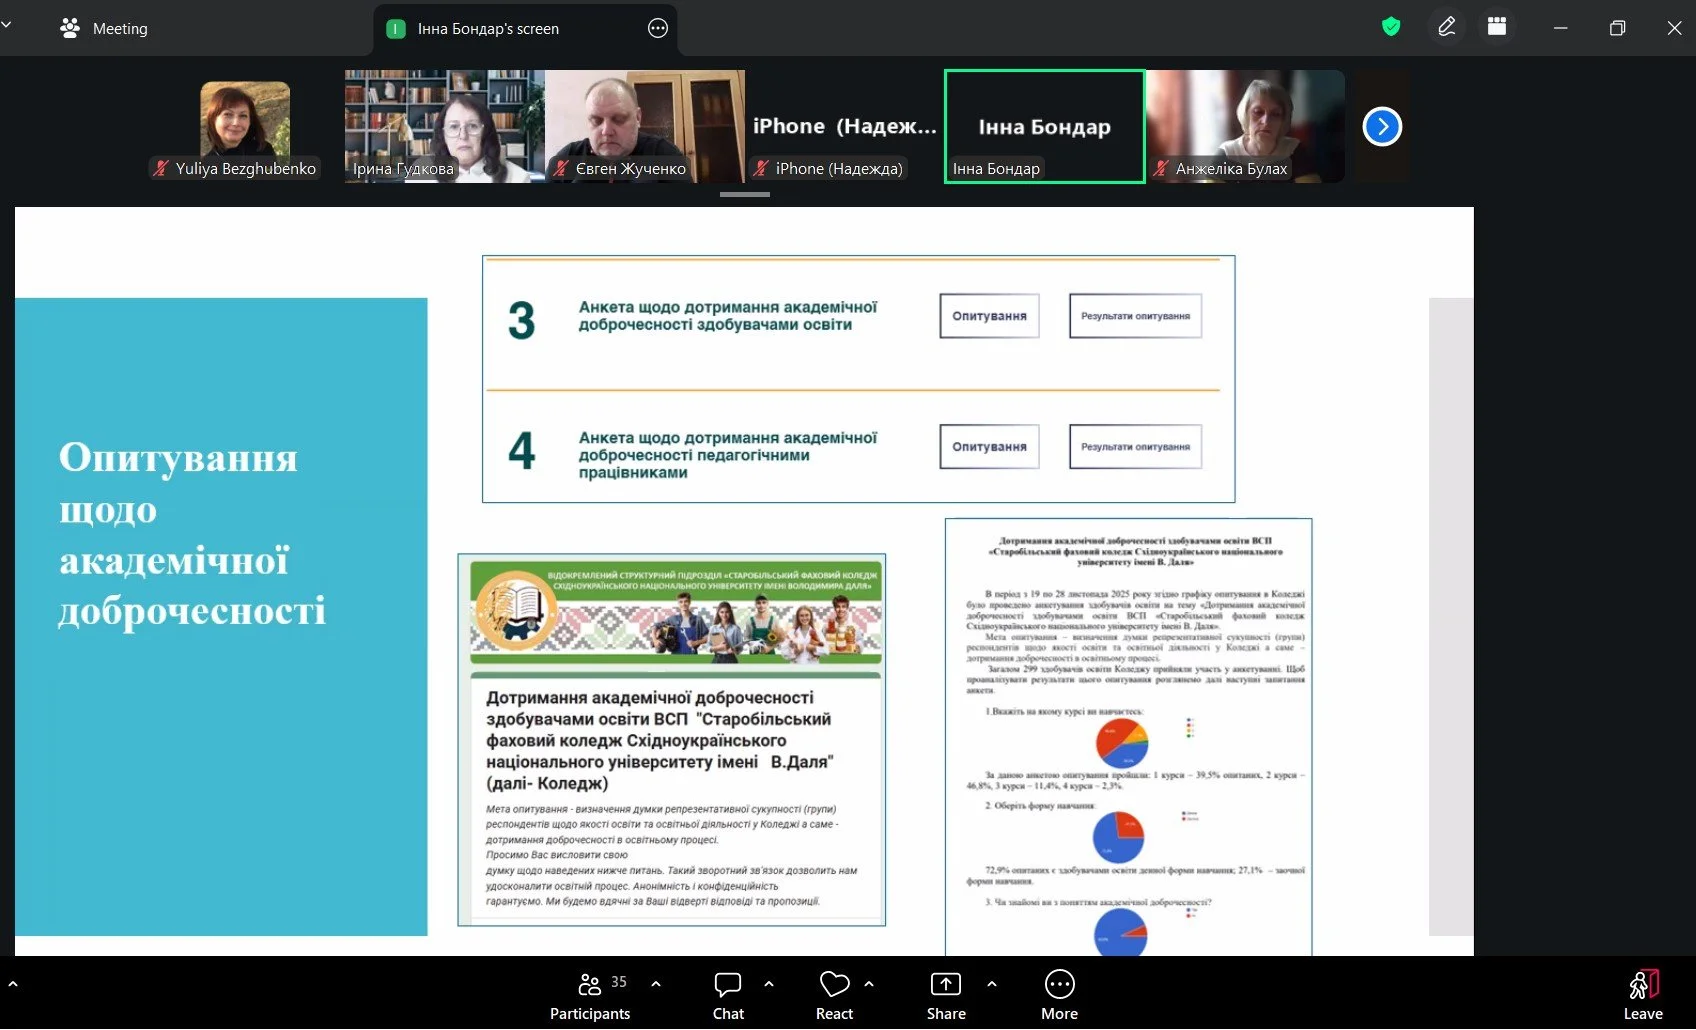Click the second pie chart in report
1696x1030 pixels.
[x=1118, y=836]
